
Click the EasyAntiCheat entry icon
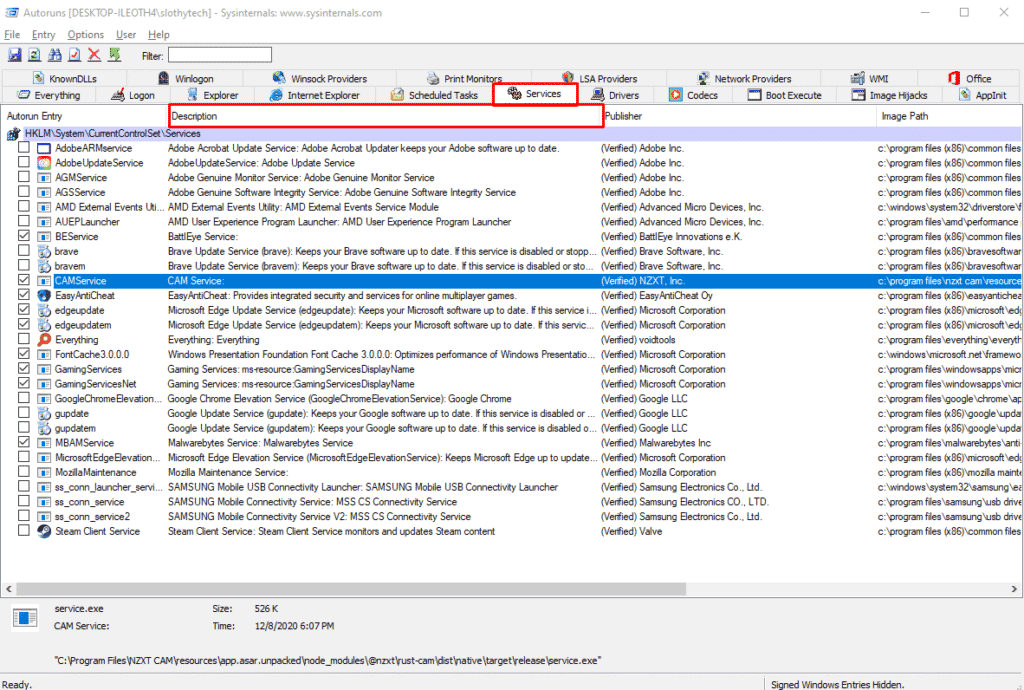click(x=44, y=296)
